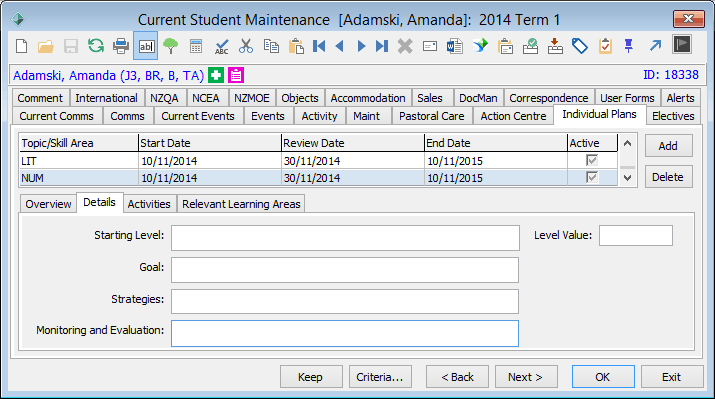The image size is (715, 399).
Task: Open the Criteria... dialog button
Action: [x=380, y=377]
